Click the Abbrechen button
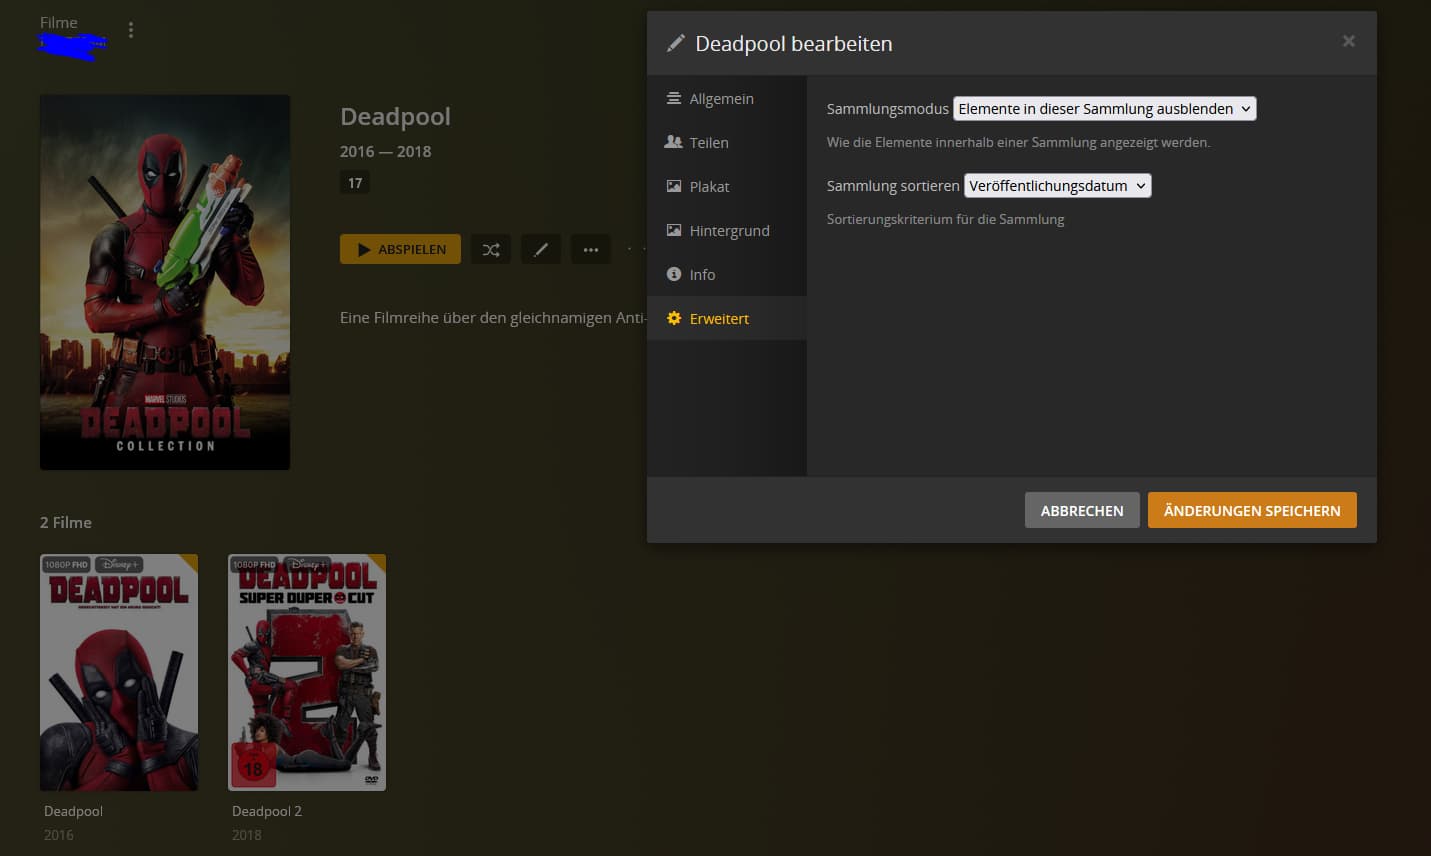 pyautogui.click(x=1082, y=510)
